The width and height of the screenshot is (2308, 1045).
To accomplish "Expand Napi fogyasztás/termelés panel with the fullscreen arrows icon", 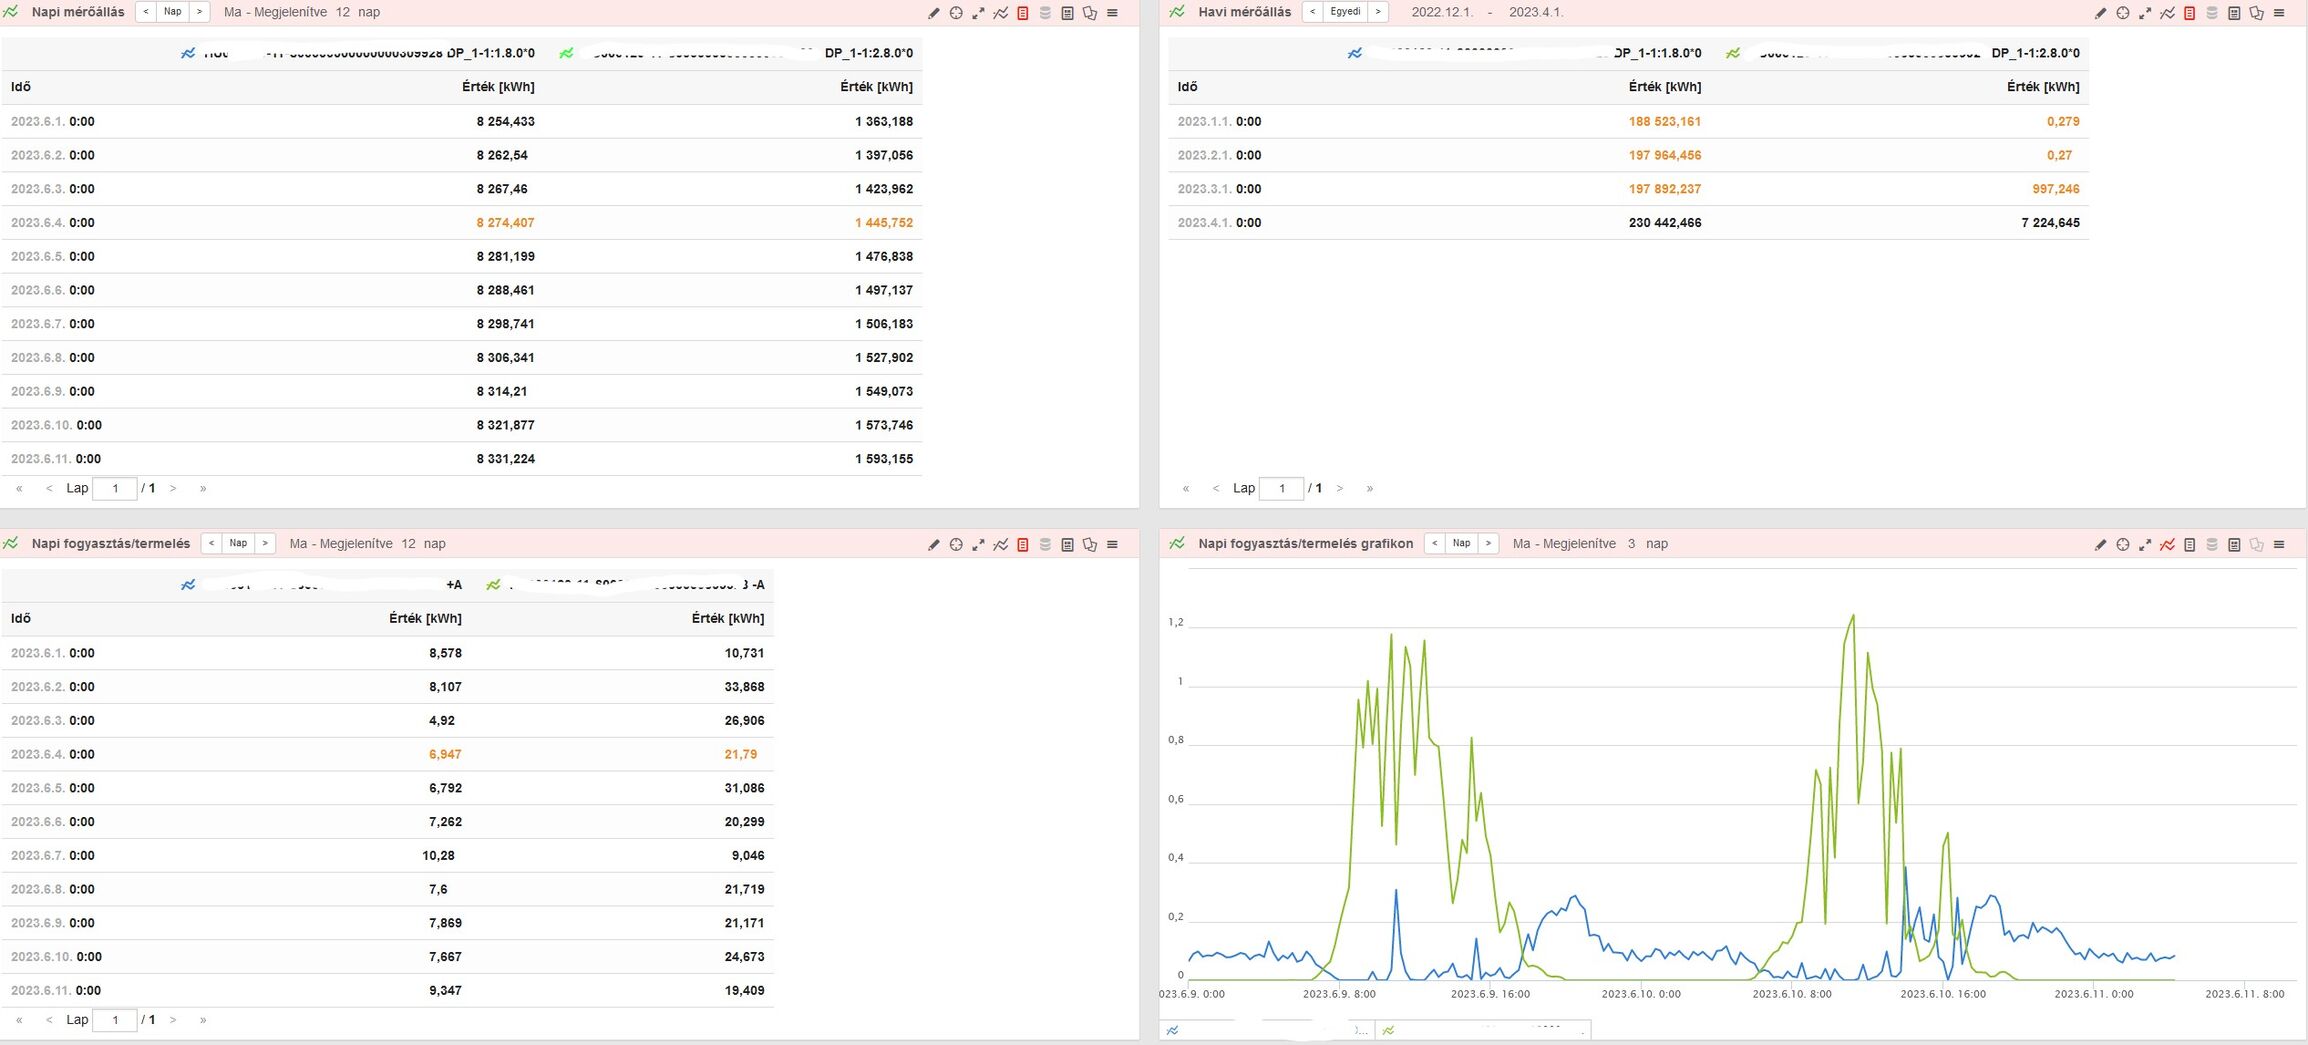I will click(978, 545).
